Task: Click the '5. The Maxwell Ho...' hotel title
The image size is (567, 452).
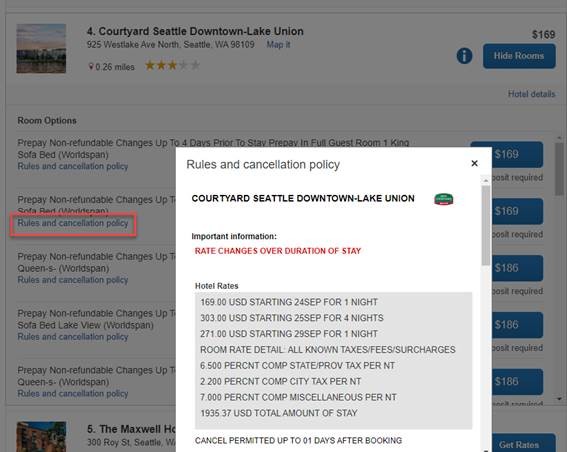Action: click(131, 429)
